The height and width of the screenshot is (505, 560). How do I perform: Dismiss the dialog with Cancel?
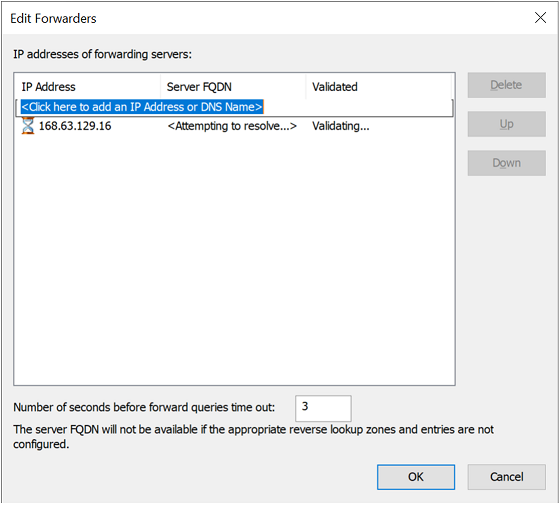click(506, 477)
